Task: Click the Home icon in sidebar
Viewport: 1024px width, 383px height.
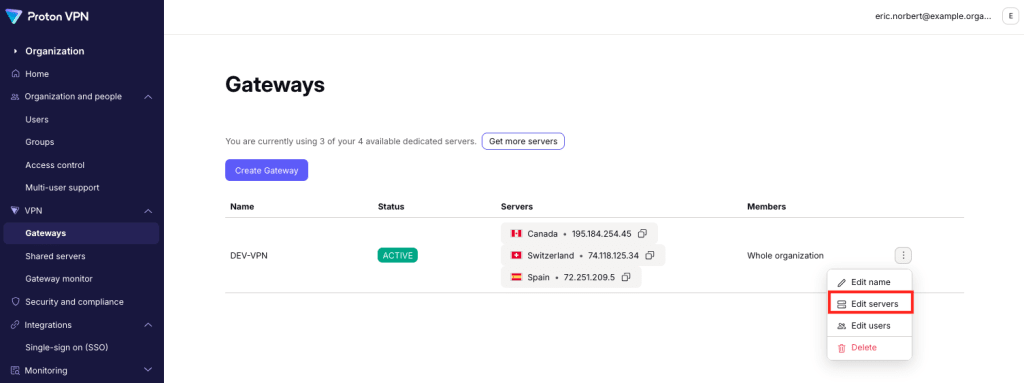Action: tap(16, 74)
